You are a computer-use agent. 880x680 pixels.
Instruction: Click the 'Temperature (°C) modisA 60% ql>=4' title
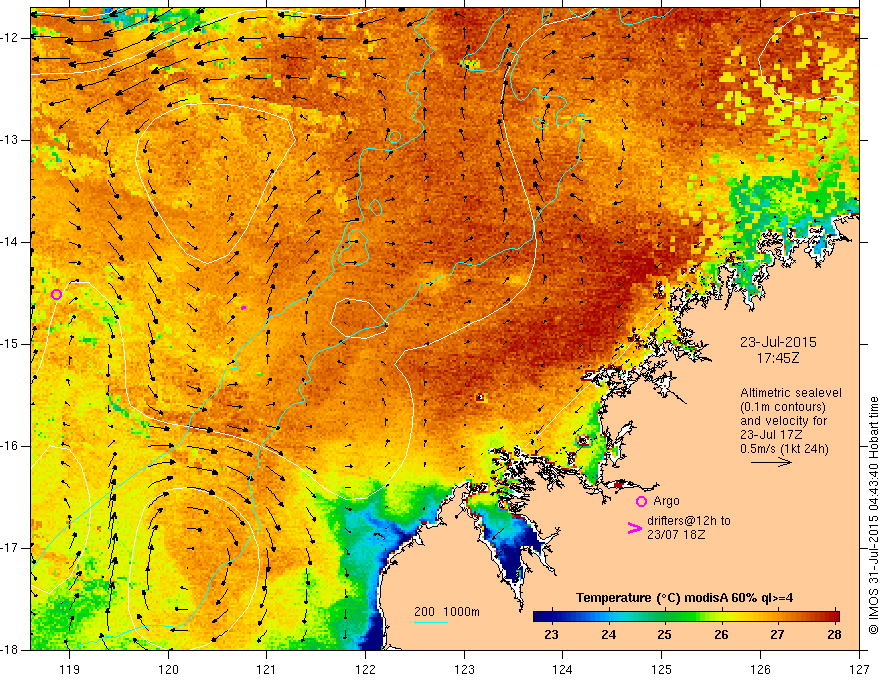685,598
